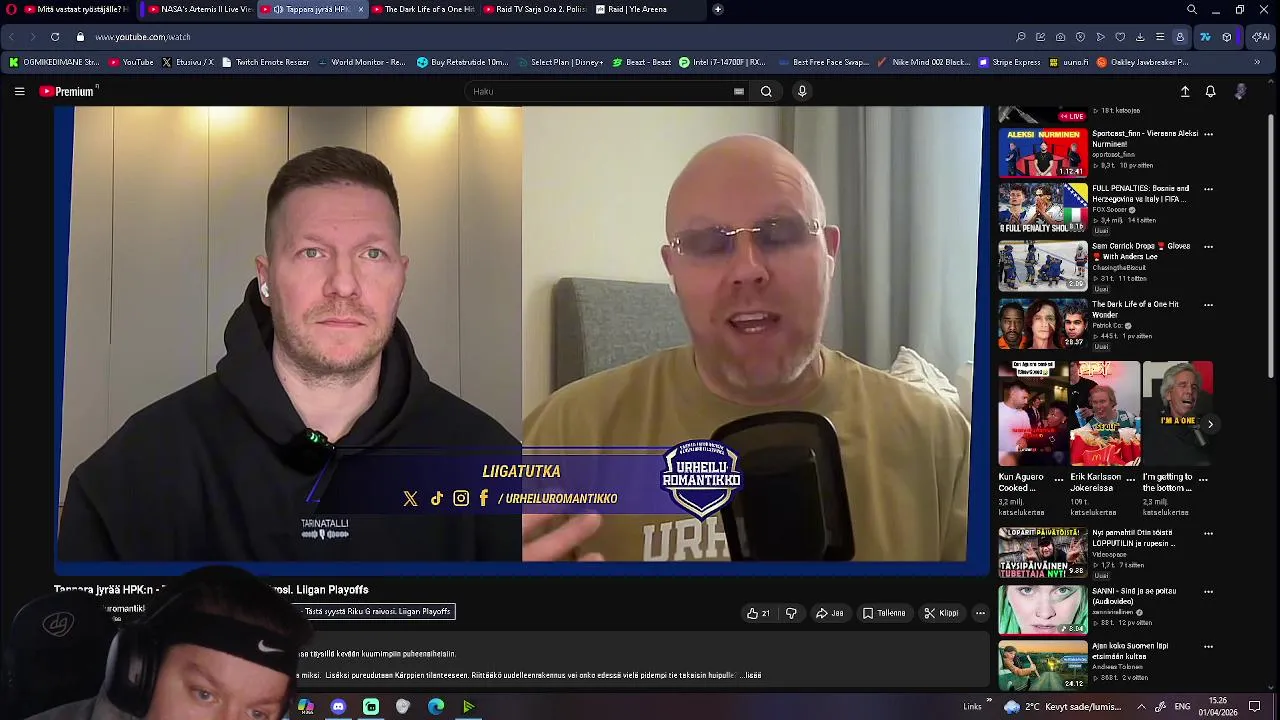Open options for Kun Aguero short
This screenshot has height=720, width=1280.
pyautogui.click(x=1059, y=478)
